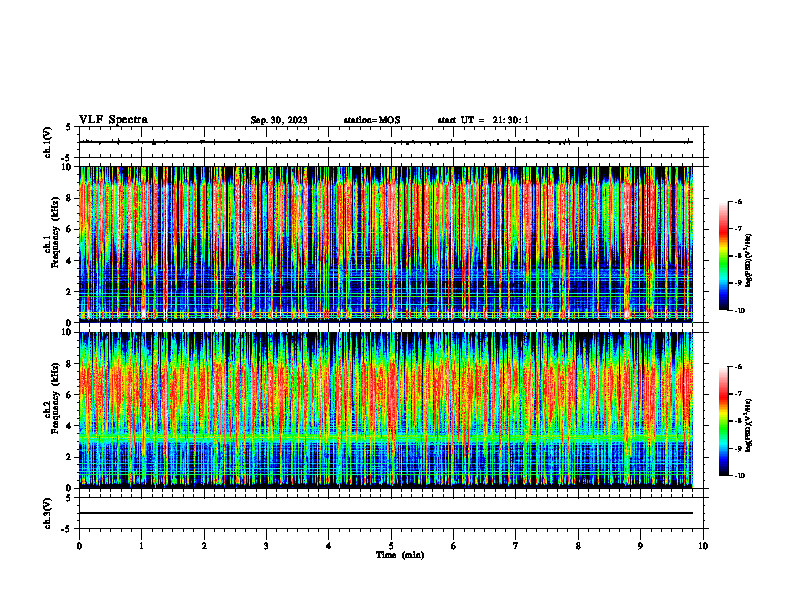Click the "ch.1(V)" vertical axis label
The width and height of the screenshot is (792, 612).
pos(48,142)
